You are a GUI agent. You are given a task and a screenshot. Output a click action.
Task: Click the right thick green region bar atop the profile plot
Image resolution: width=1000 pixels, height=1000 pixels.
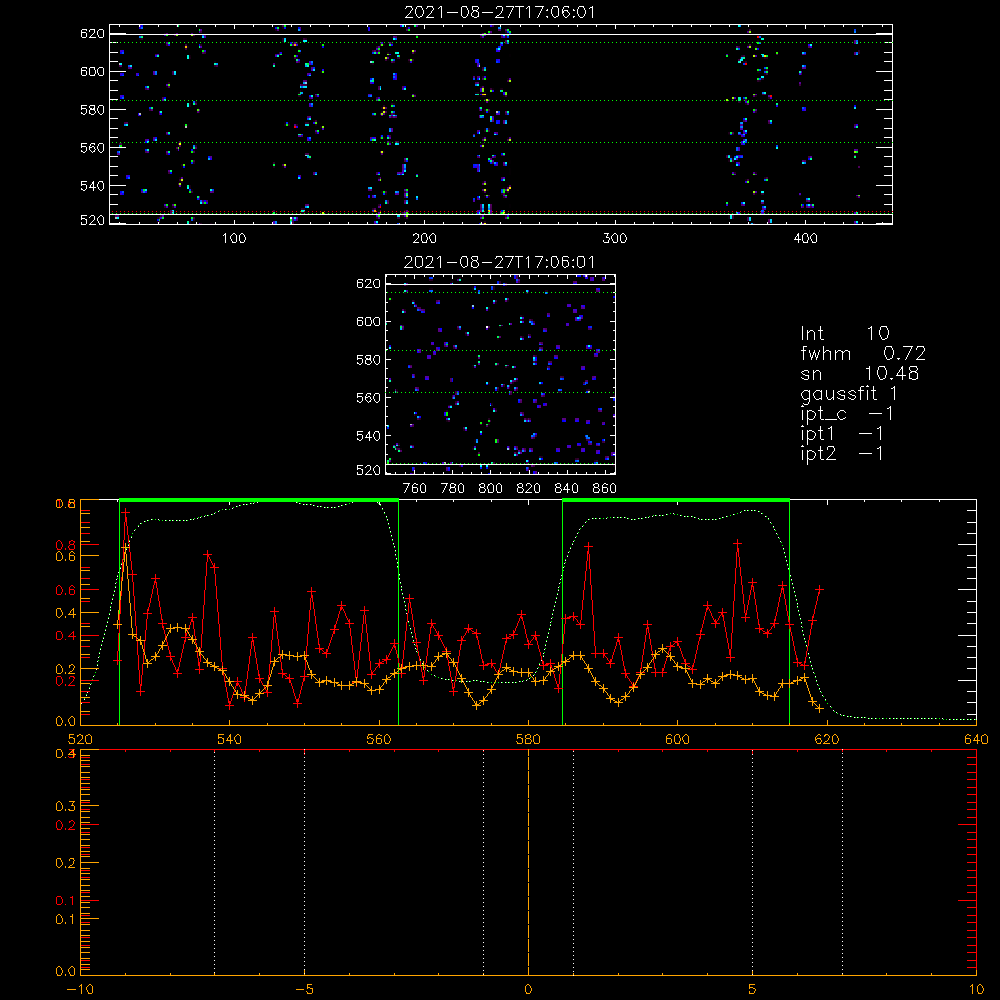[x=676, y=500]
